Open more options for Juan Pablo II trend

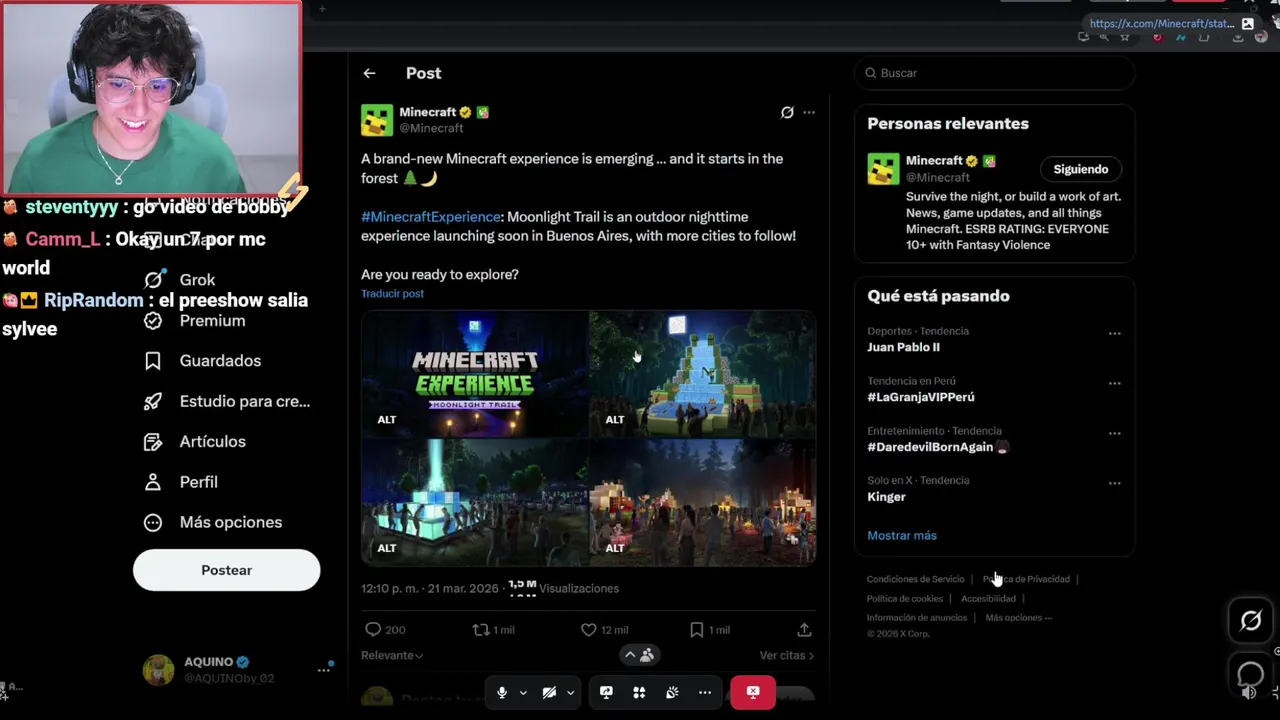[1115, 334]
